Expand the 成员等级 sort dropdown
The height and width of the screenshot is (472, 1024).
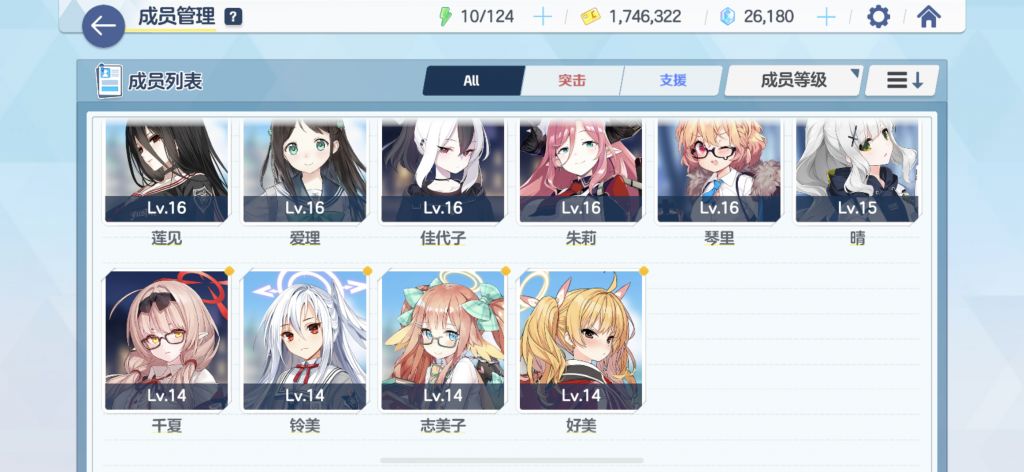(793, 80)
